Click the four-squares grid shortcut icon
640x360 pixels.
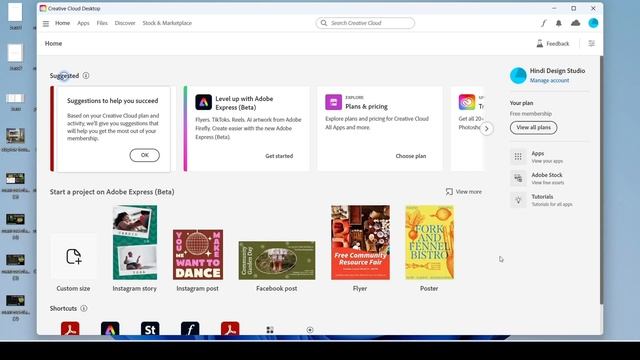point(270,330)
